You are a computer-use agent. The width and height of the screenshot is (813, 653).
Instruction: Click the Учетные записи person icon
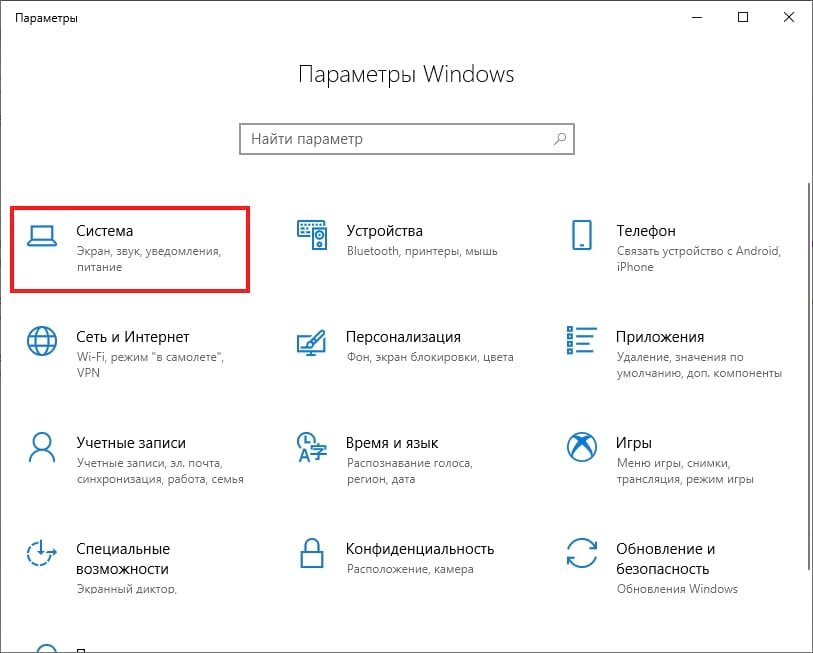42,447
